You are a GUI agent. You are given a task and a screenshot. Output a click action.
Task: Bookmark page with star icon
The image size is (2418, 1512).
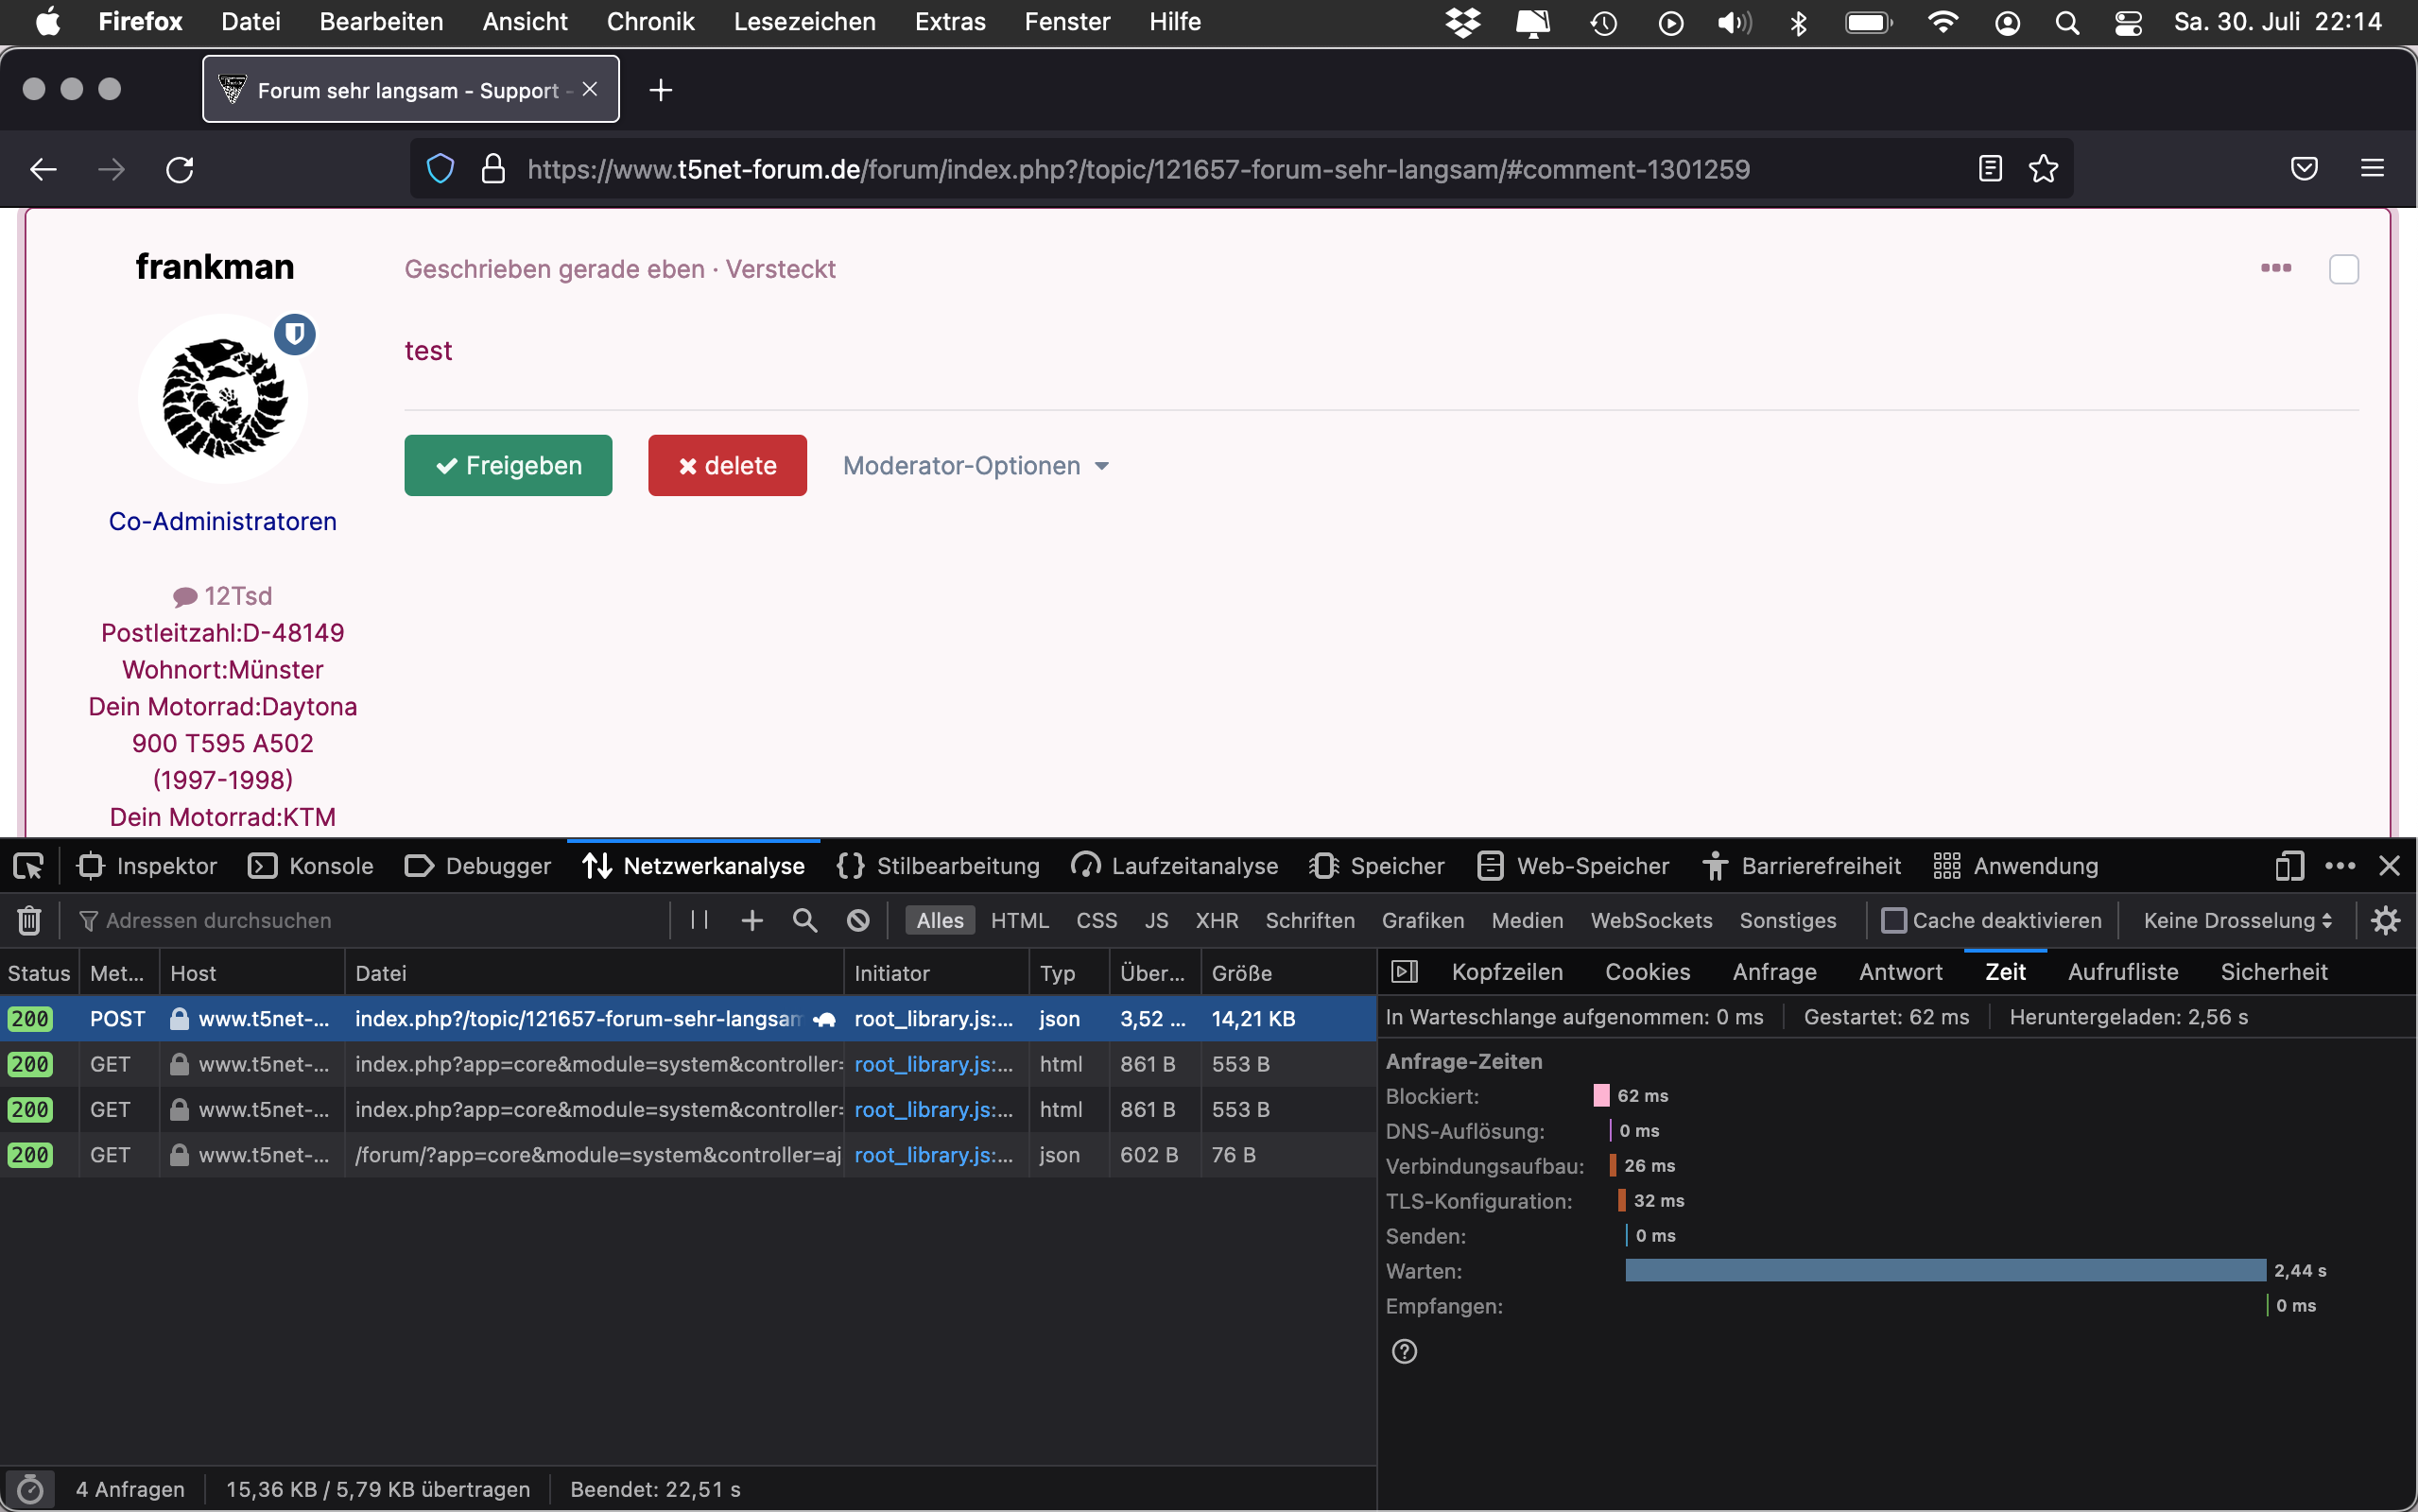tap(2043, 169)
